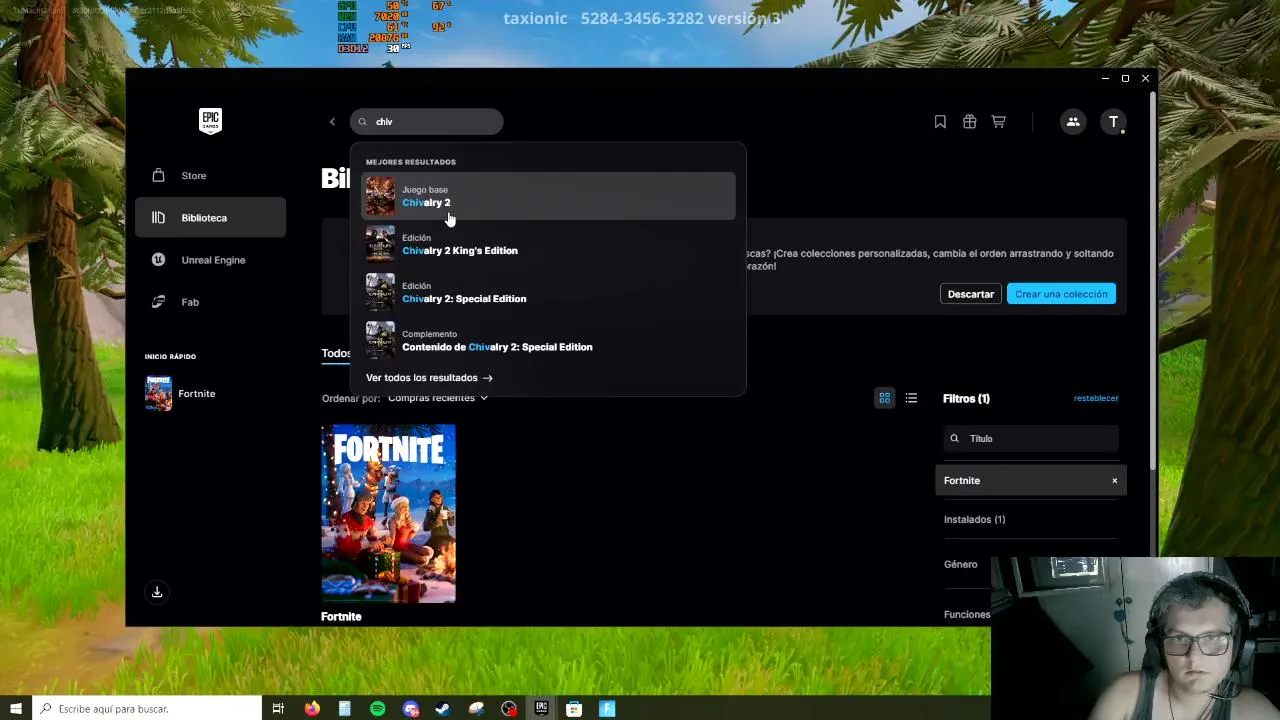This screenshot has width=1280, height=720.
Task: Open the notepad document taskbar icon
Action: [x=344, y=708]
